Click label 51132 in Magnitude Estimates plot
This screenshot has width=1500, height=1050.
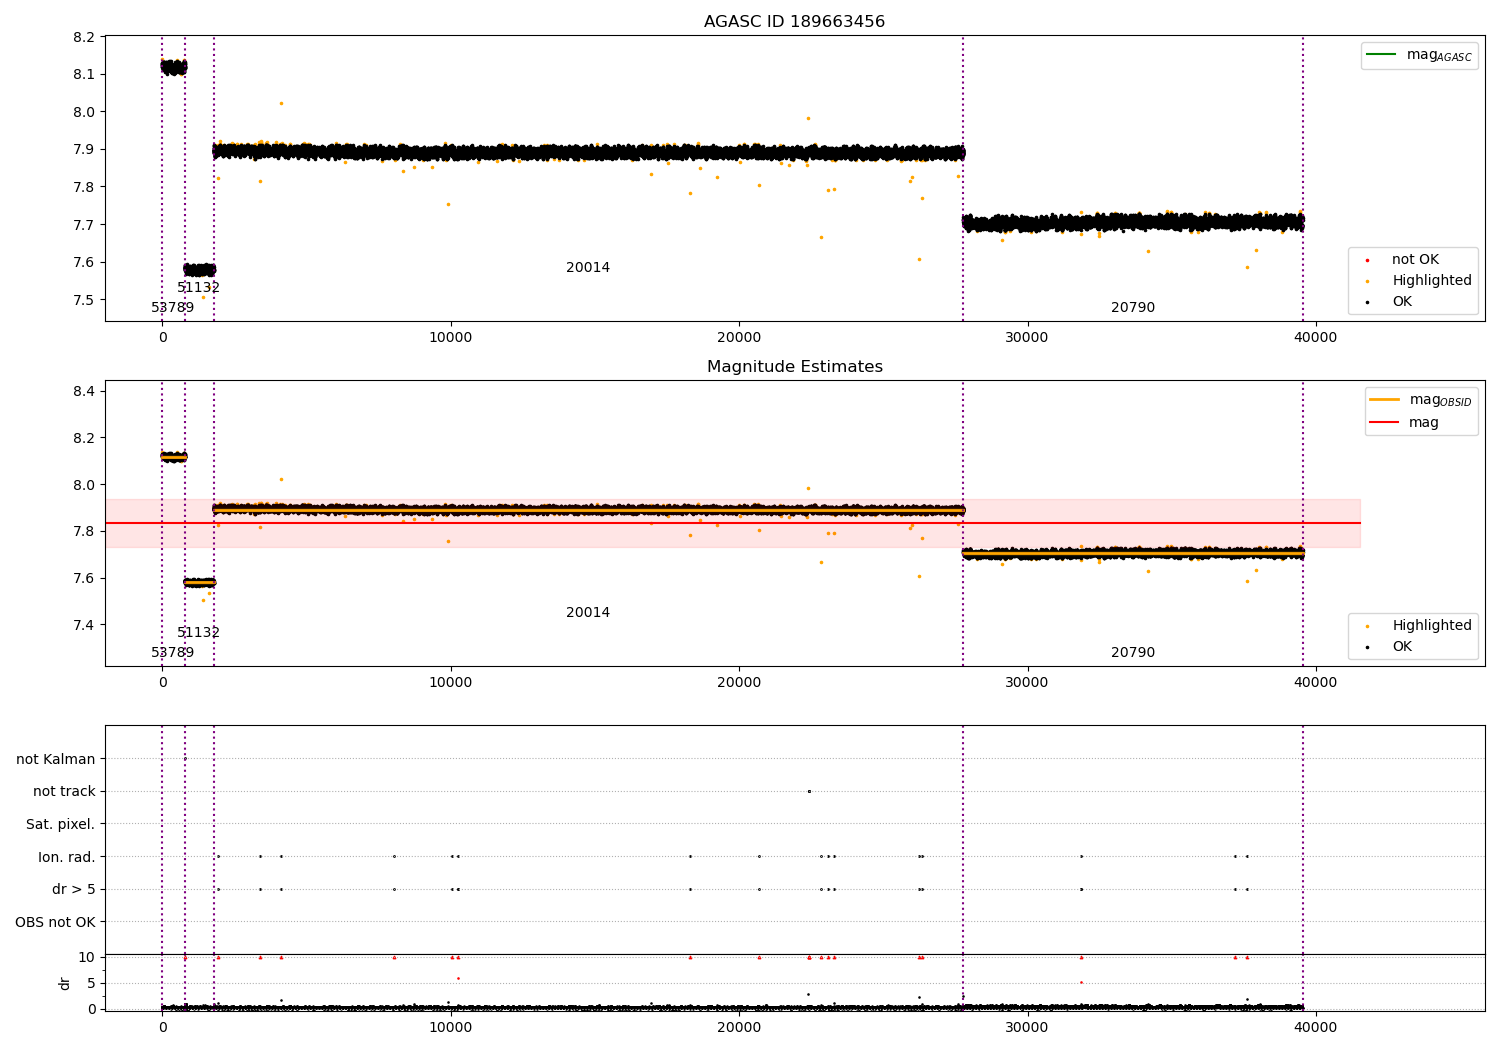[x=198, y=633]
